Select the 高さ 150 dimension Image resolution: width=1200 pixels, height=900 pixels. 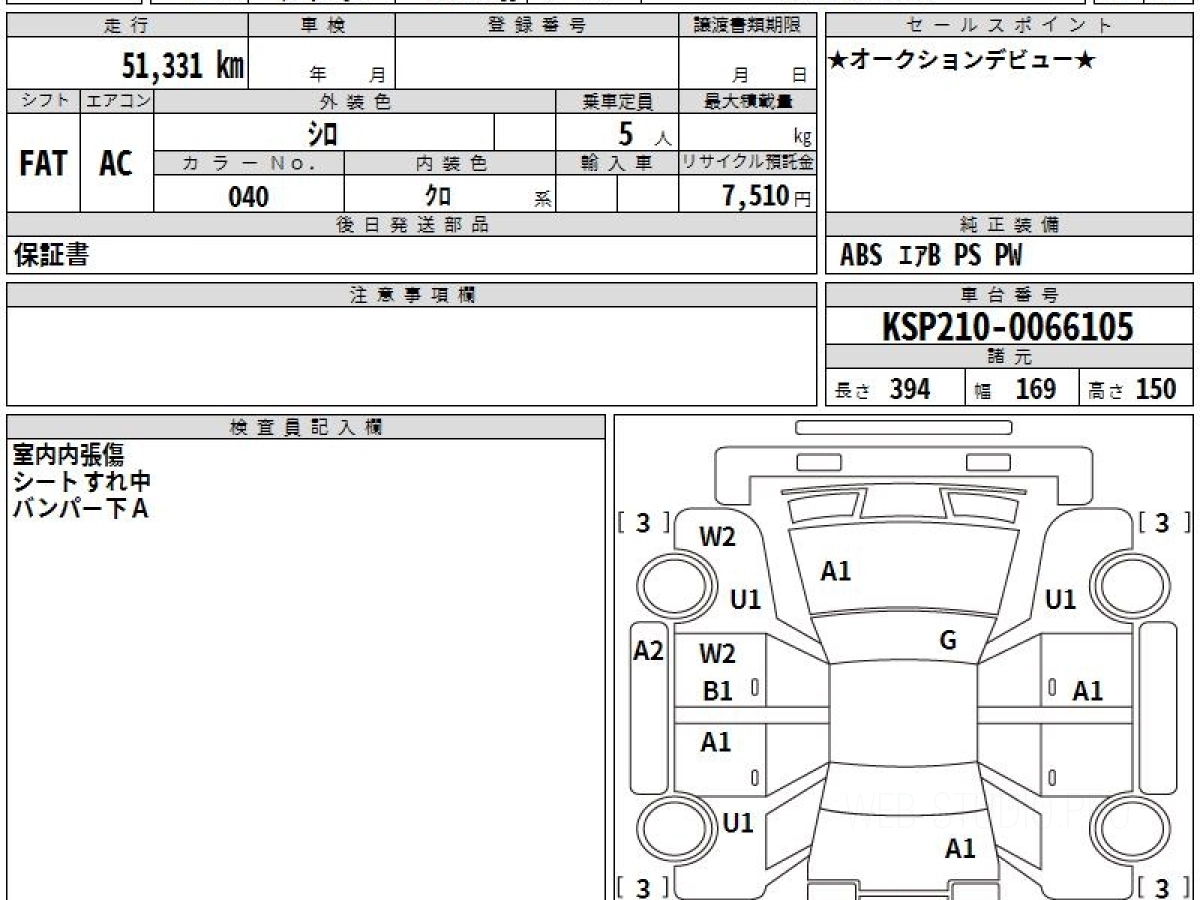1133,390
